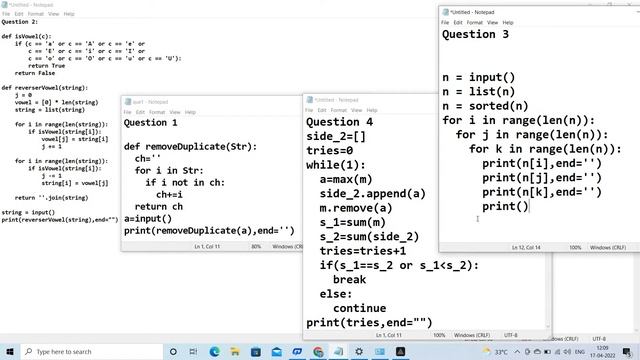Open Help menu in Question 3 Notepad
The width and height of the screenshot is (640, 360).
pos(508,22)
